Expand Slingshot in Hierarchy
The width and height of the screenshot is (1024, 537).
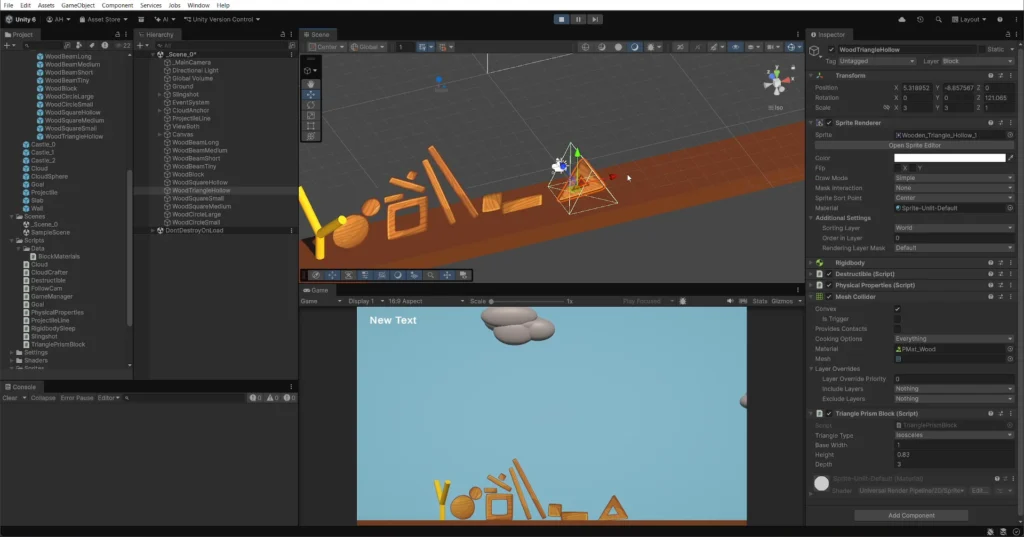pos(159,95)
